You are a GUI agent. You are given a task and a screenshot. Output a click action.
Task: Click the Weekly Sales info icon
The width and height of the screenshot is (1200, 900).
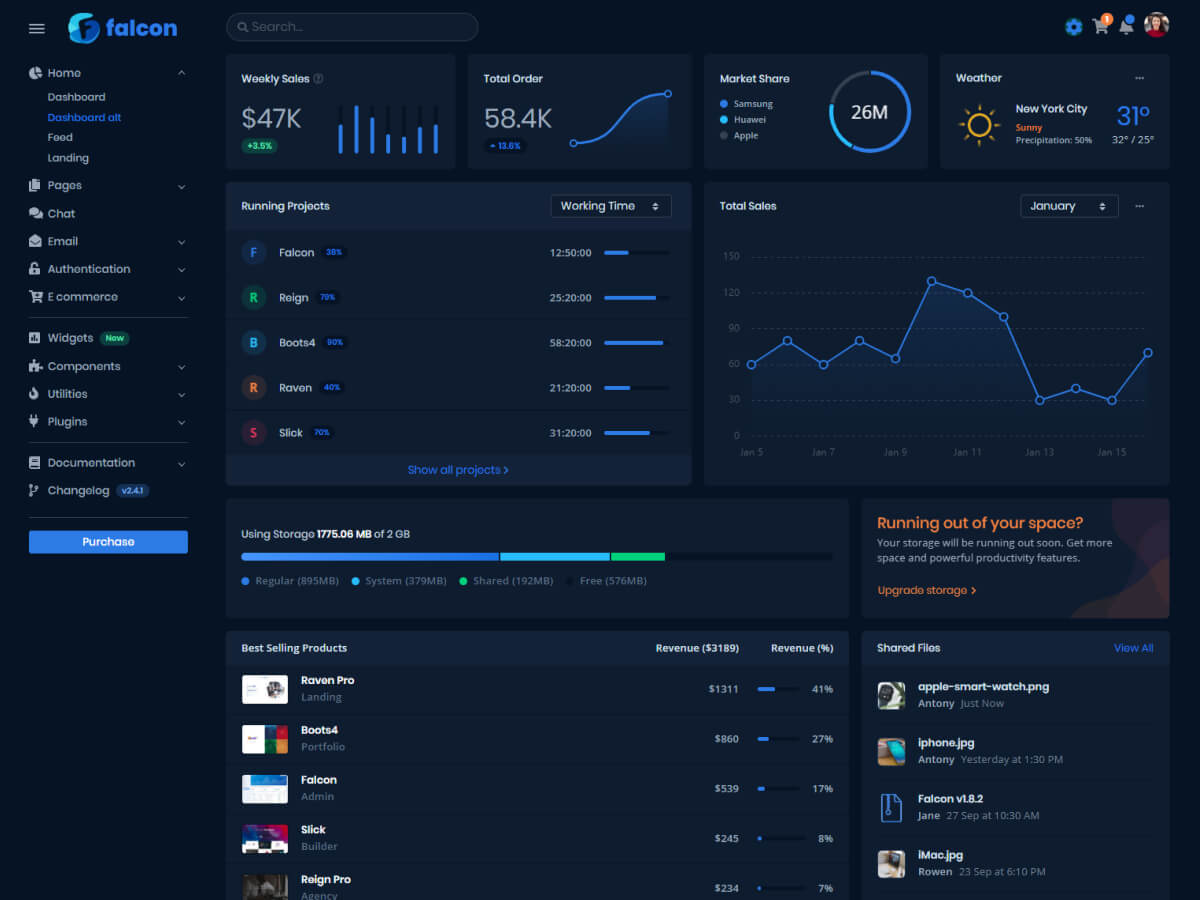tap(318, 79)
